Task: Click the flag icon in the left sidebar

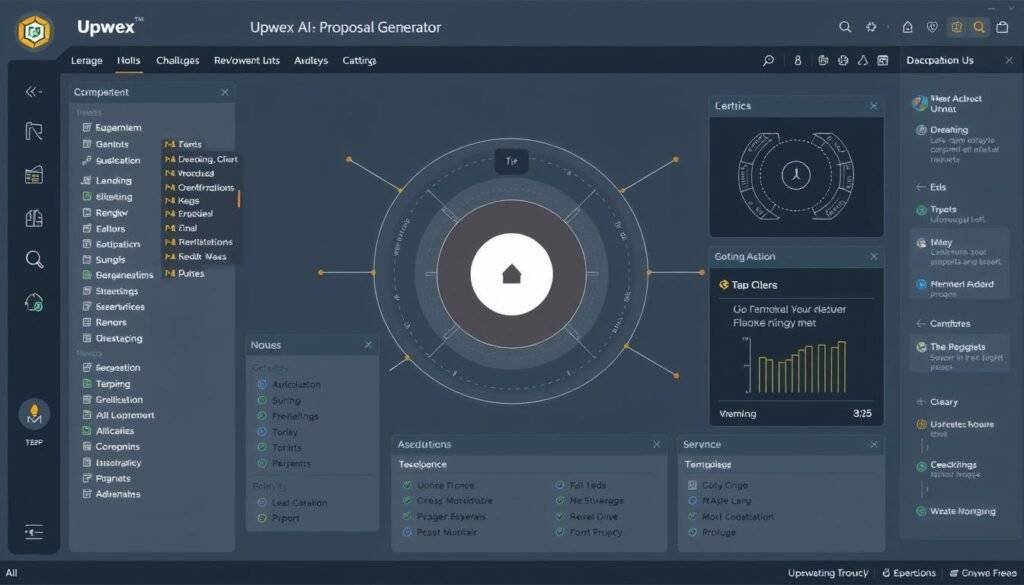Action: coord(34,131)
